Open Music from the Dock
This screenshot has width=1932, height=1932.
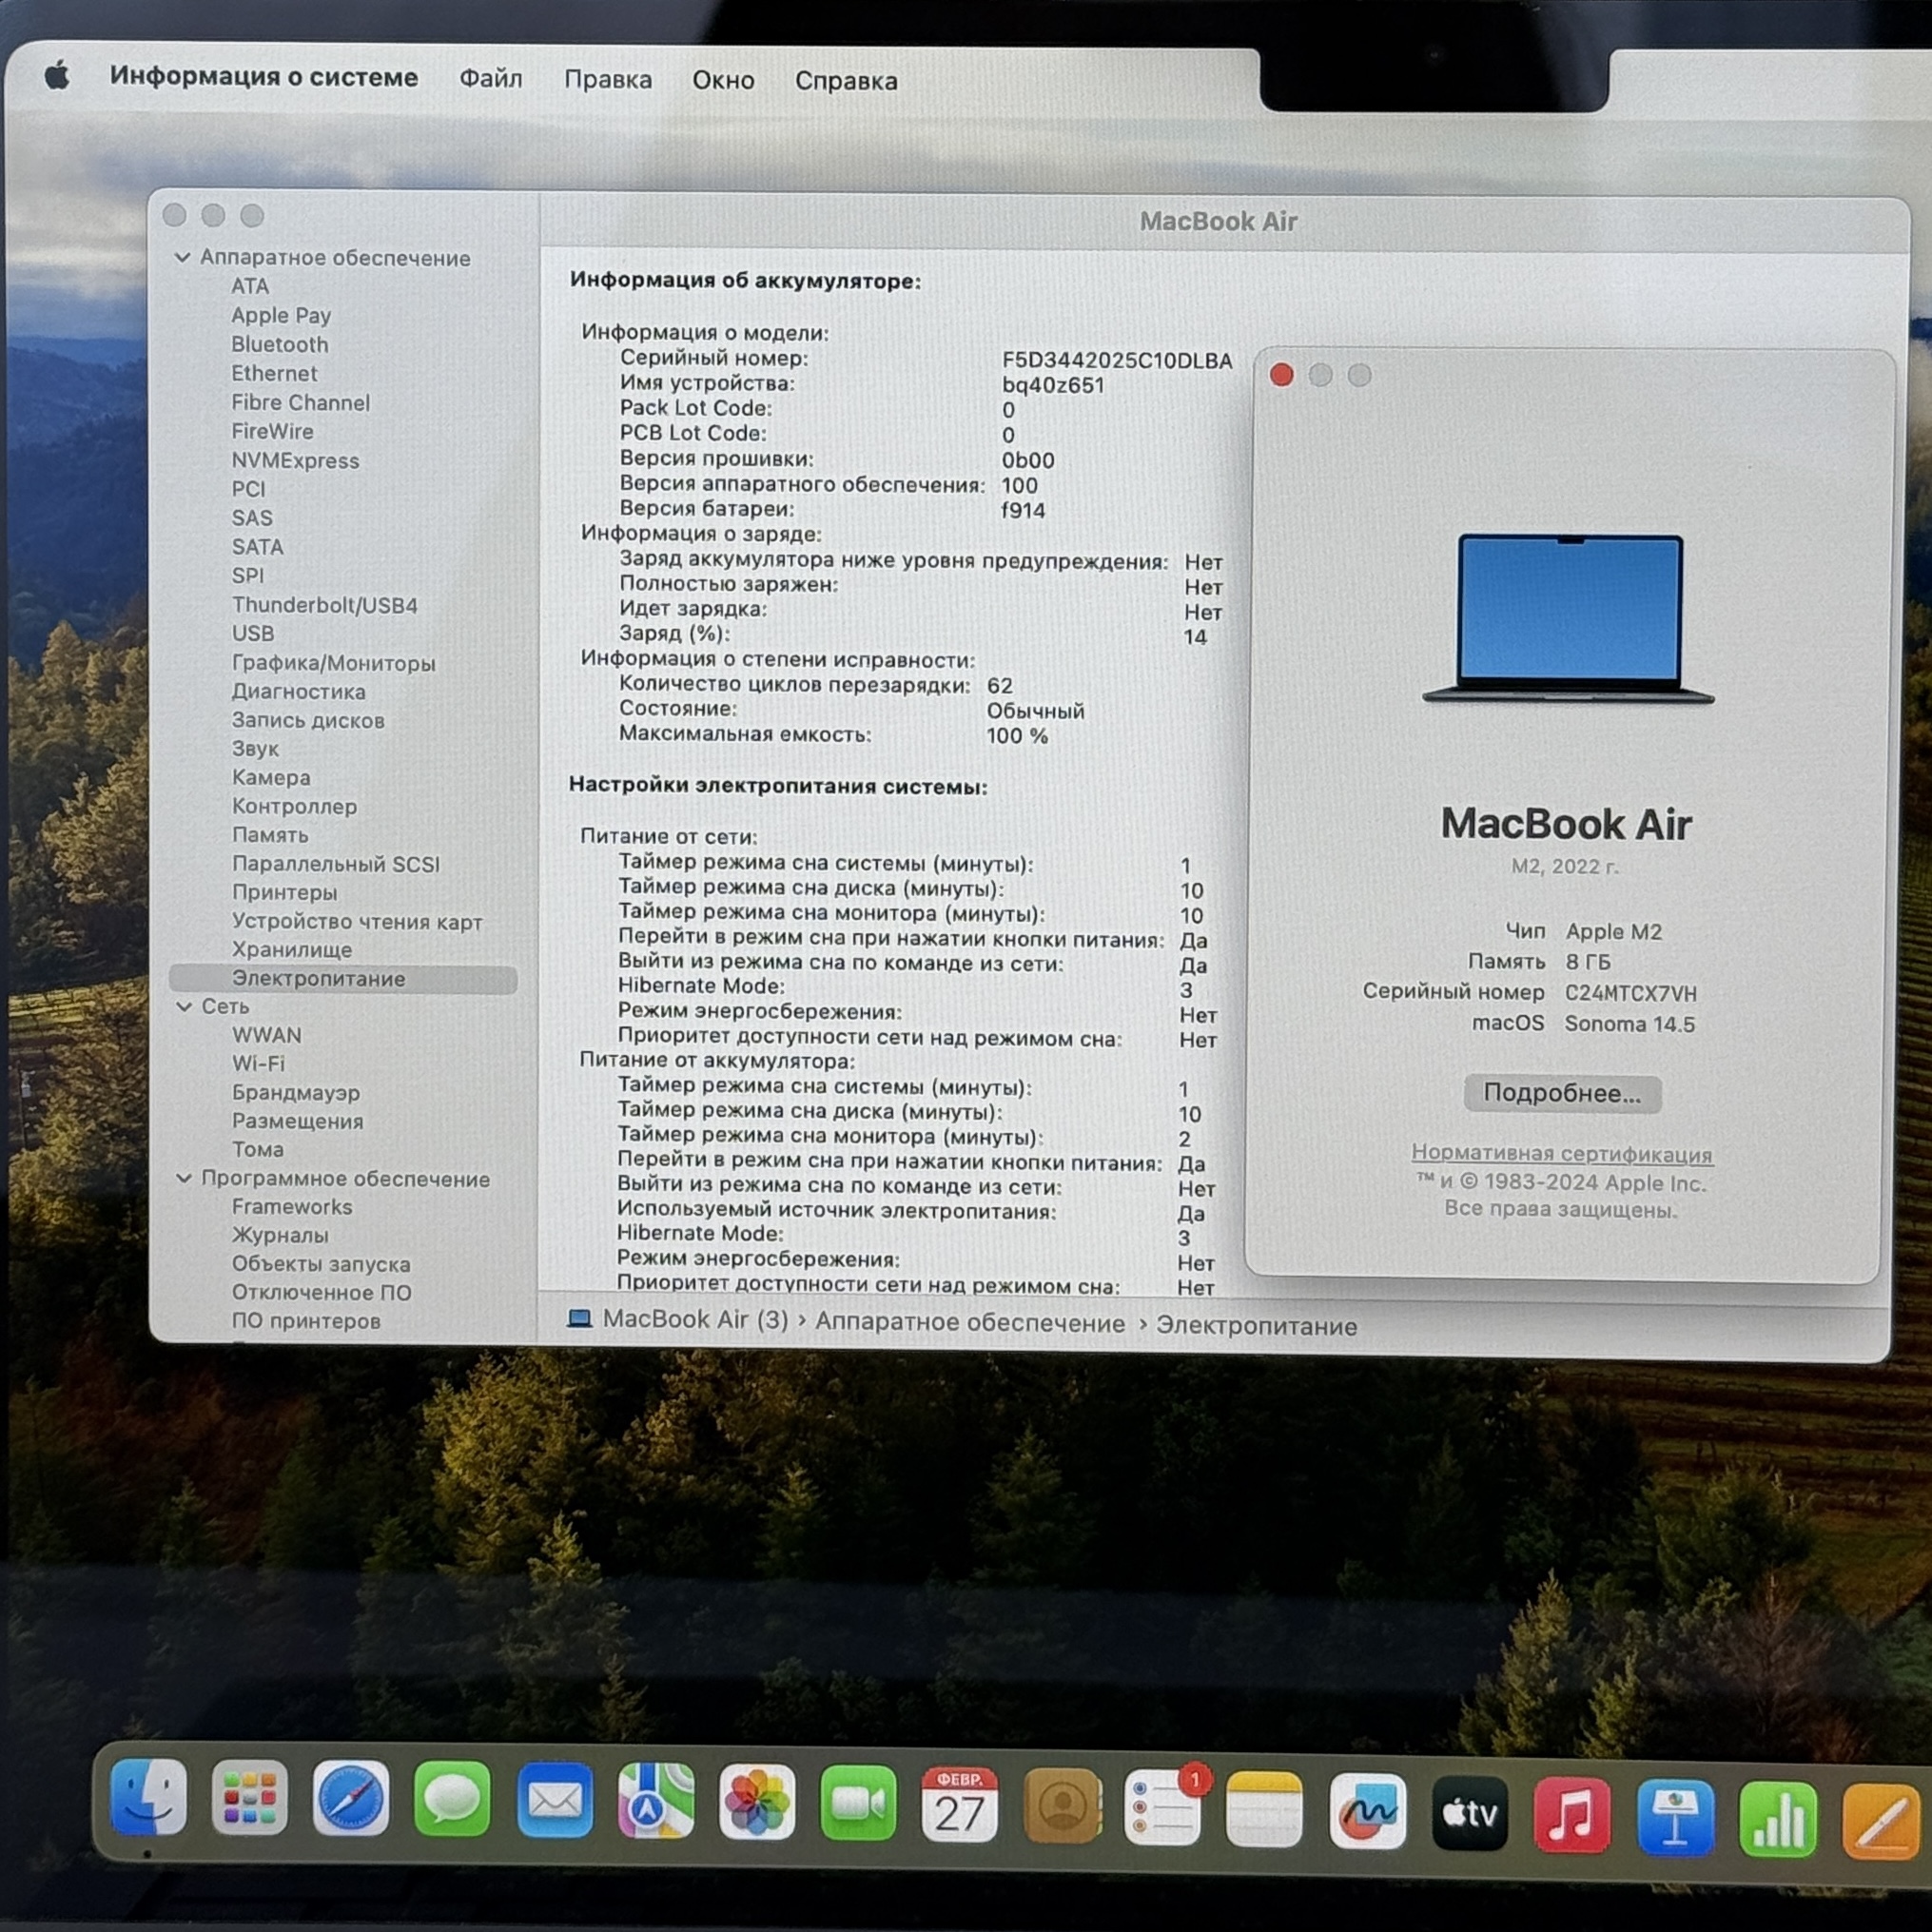(1572, 1815)
